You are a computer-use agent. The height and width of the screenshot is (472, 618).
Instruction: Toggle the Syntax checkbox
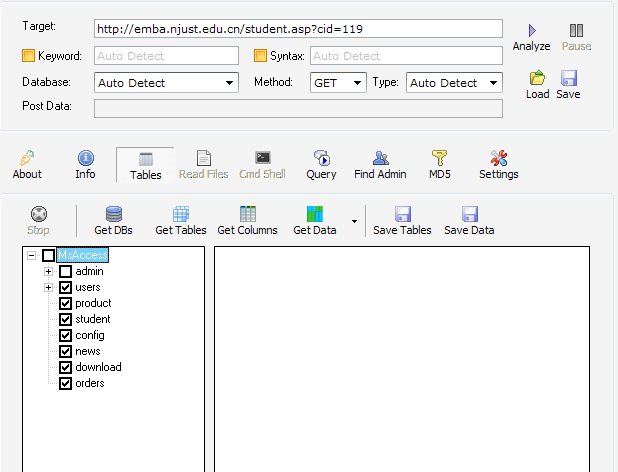(x=260, y=56)
